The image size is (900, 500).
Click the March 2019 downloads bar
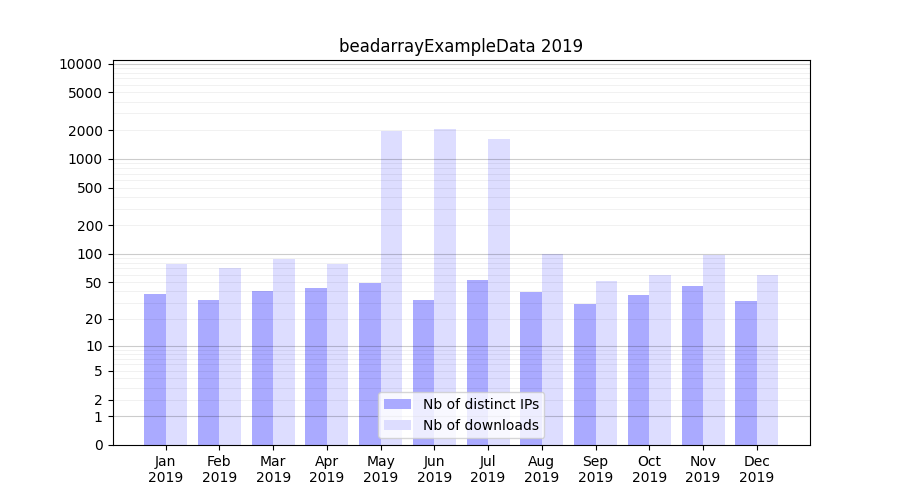[x=284, y=352]
